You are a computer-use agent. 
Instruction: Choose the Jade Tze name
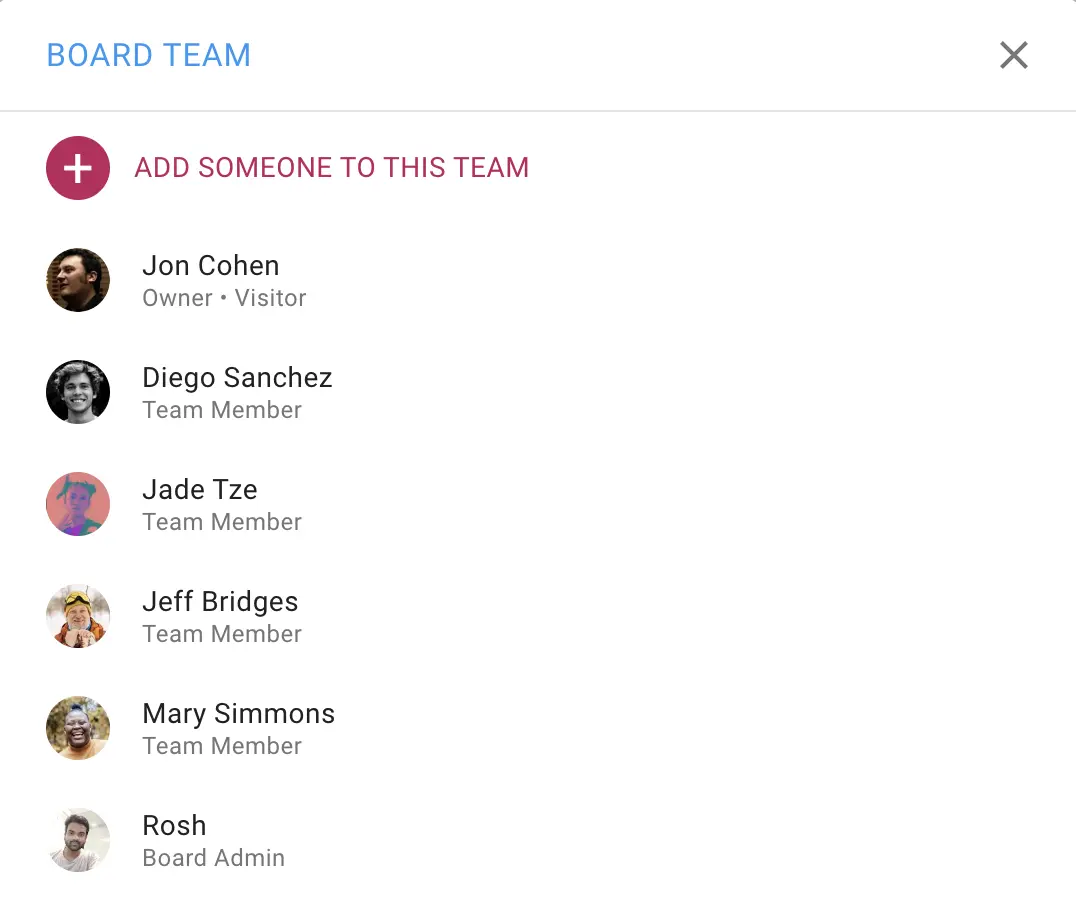click(200, 490)
